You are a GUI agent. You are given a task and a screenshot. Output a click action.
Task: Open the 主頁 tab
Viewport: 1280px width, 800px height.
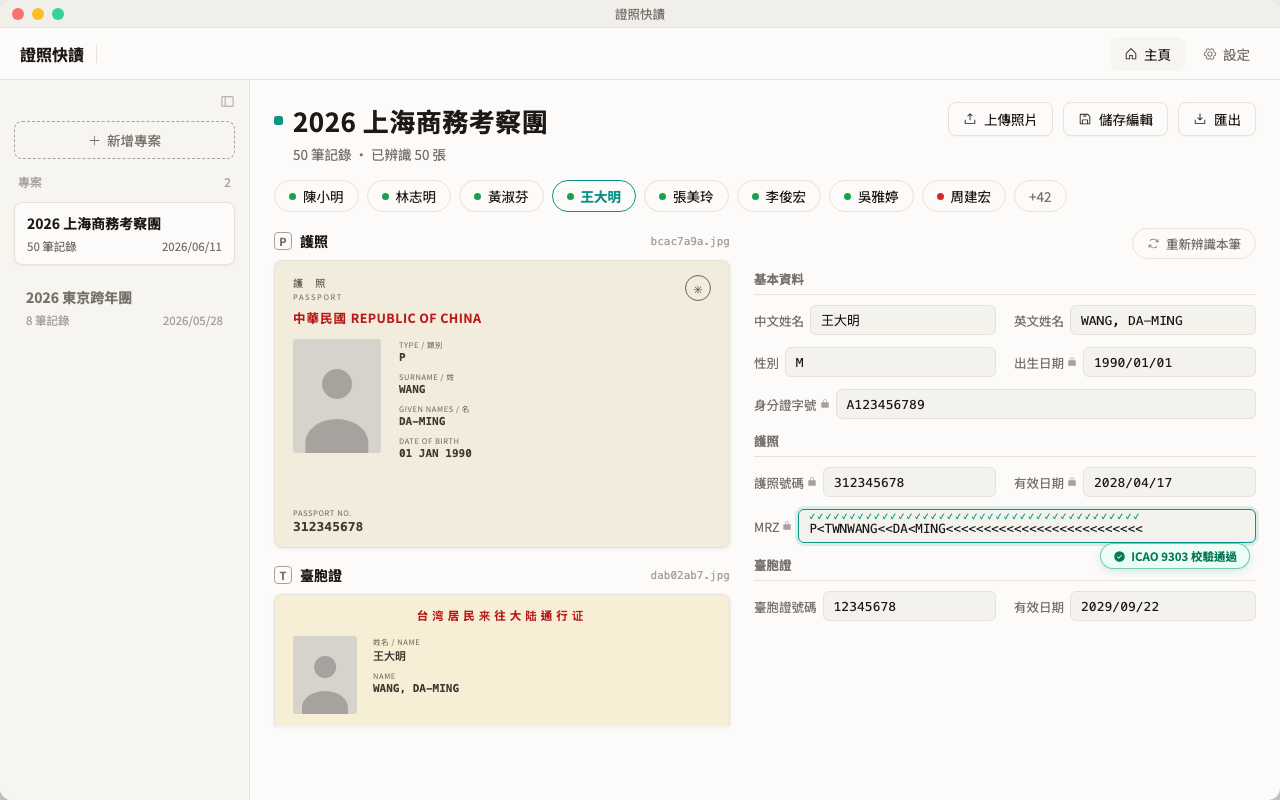1147,54
